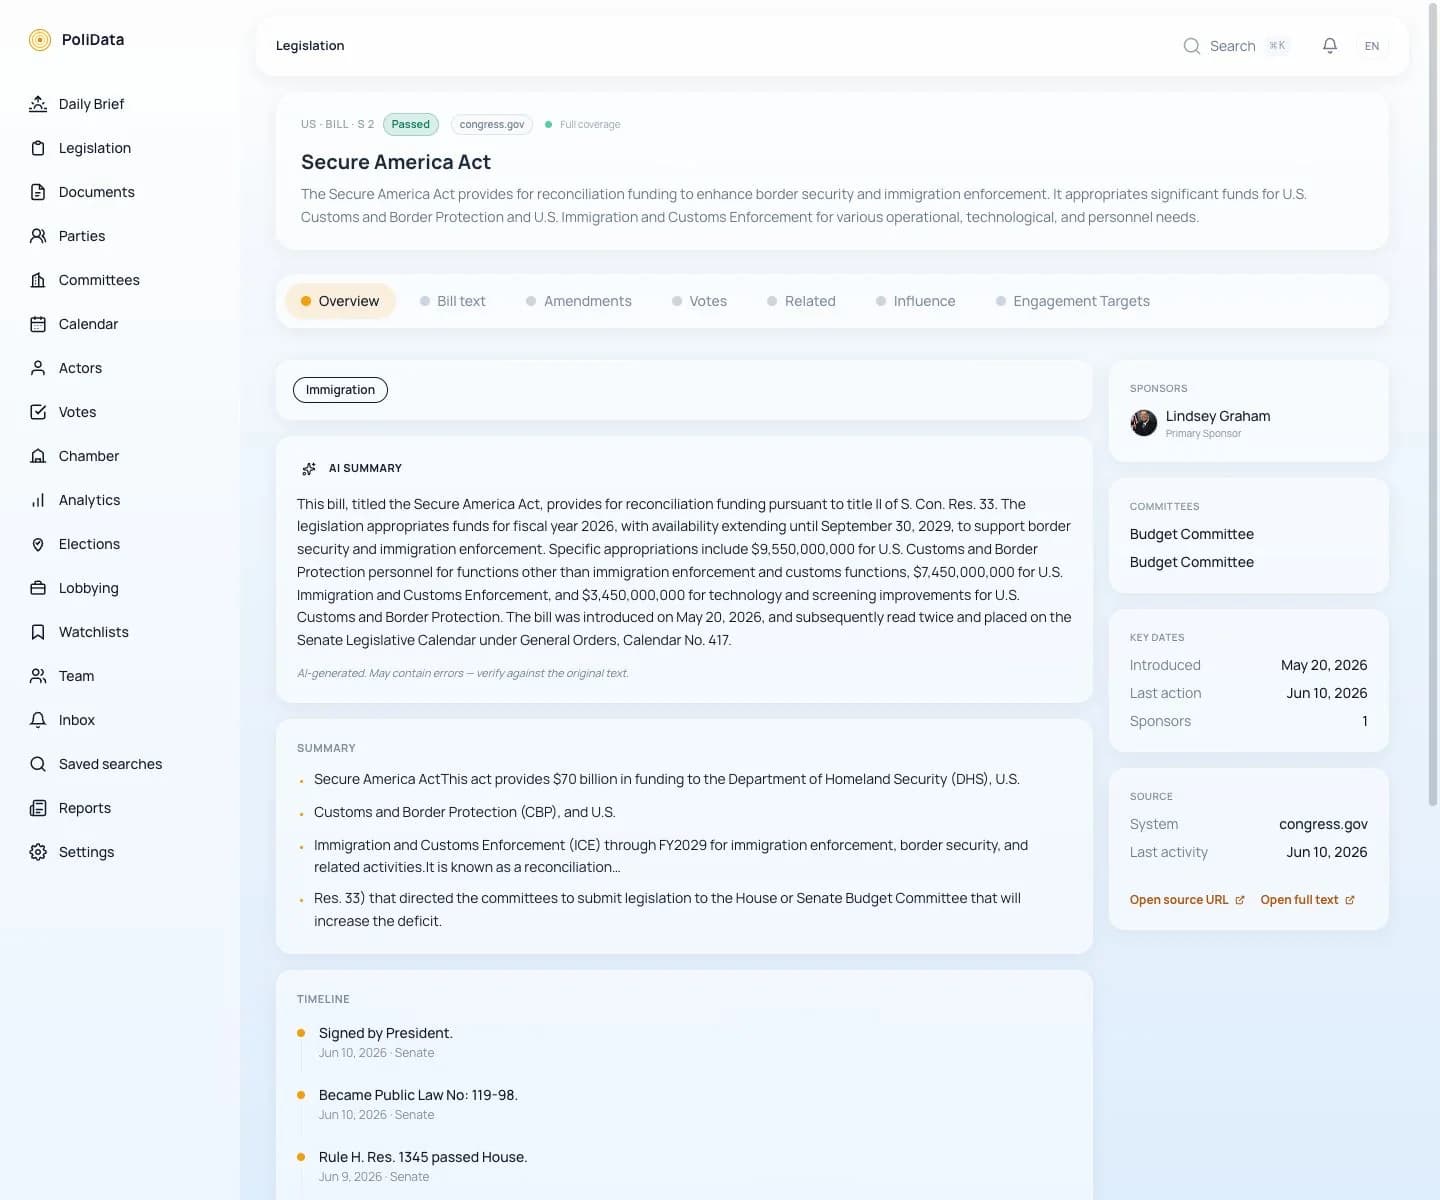The width and height of the screenshot is (1440, 1200).
Task: Click the Legislation breadcrumb in header
Action: tap(310, 46)
